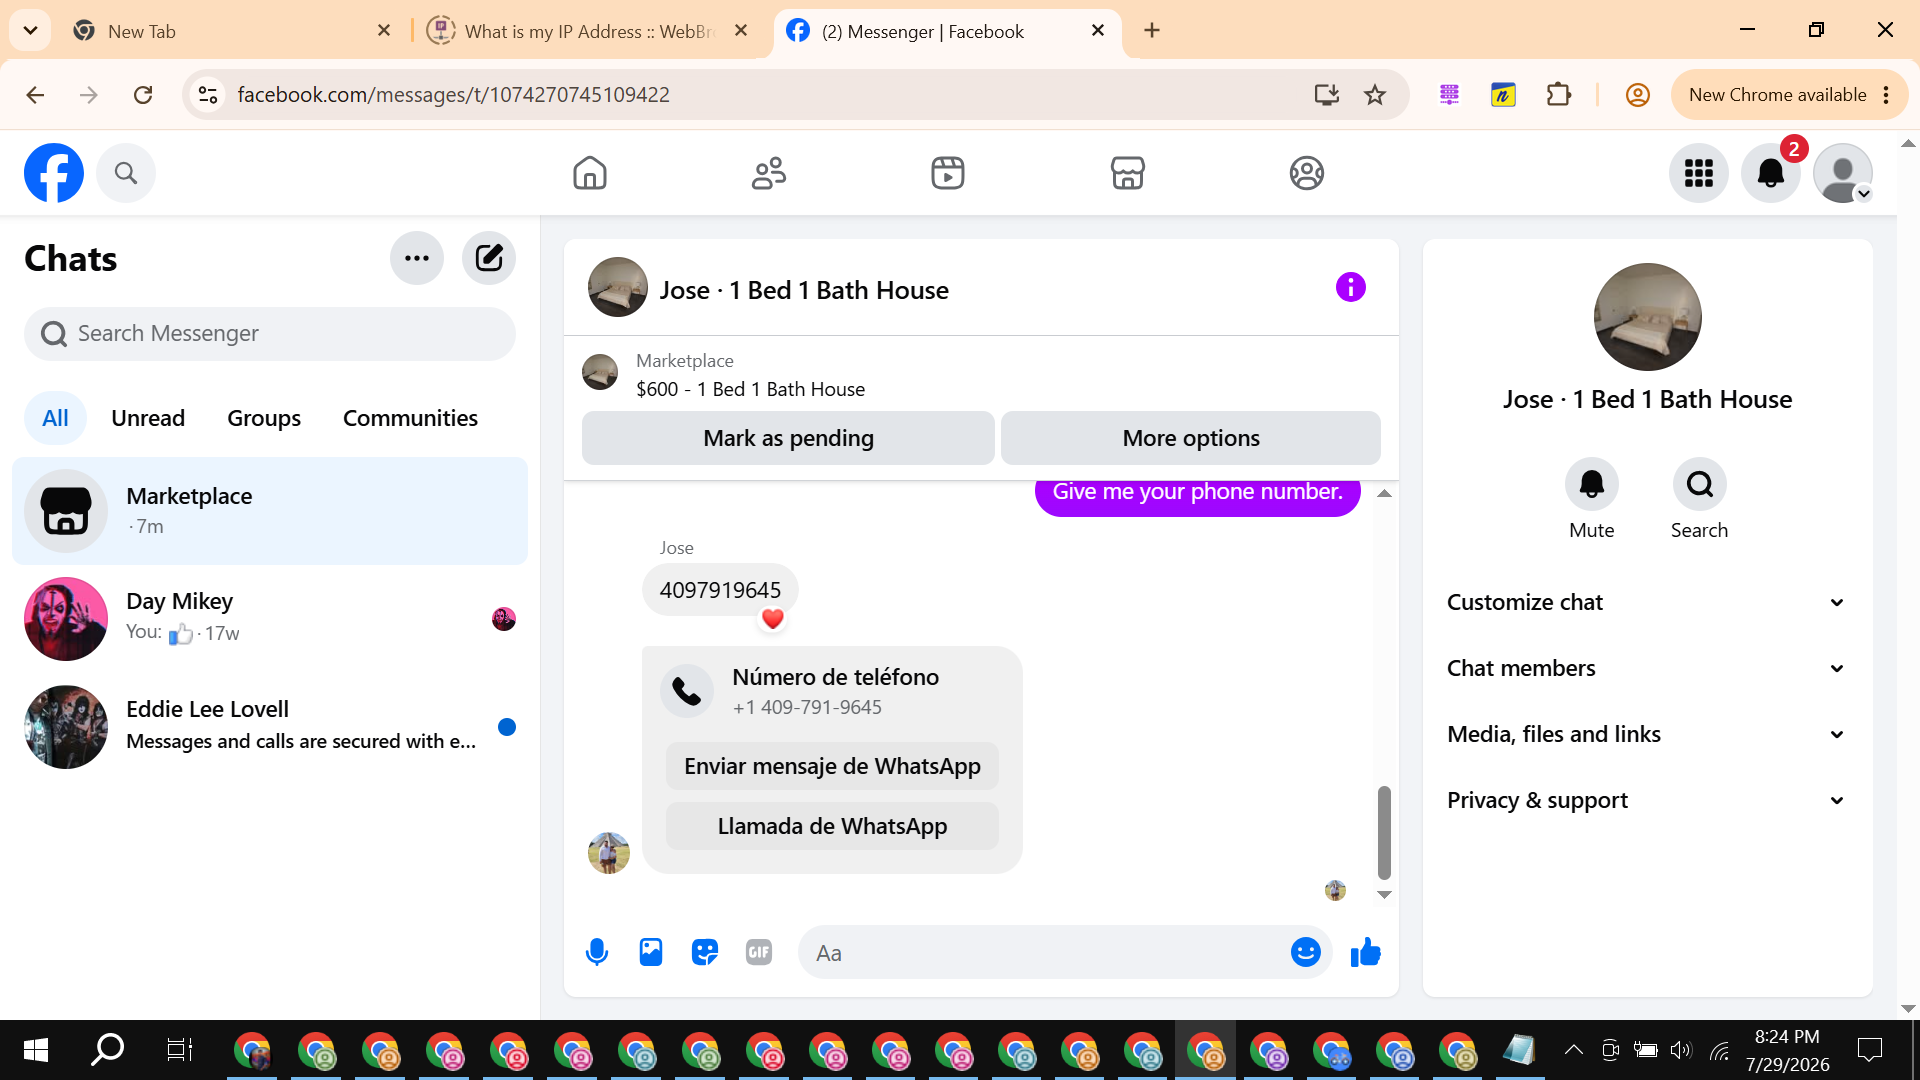Reload the page
Screen dimensions: 1920x1080
[143, 95]
